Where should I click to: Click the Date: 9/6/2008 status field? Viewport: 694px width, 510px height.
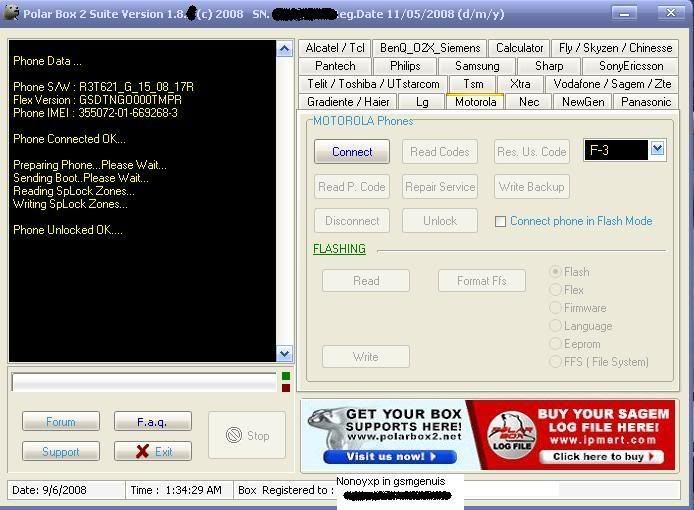click(66, 490)
